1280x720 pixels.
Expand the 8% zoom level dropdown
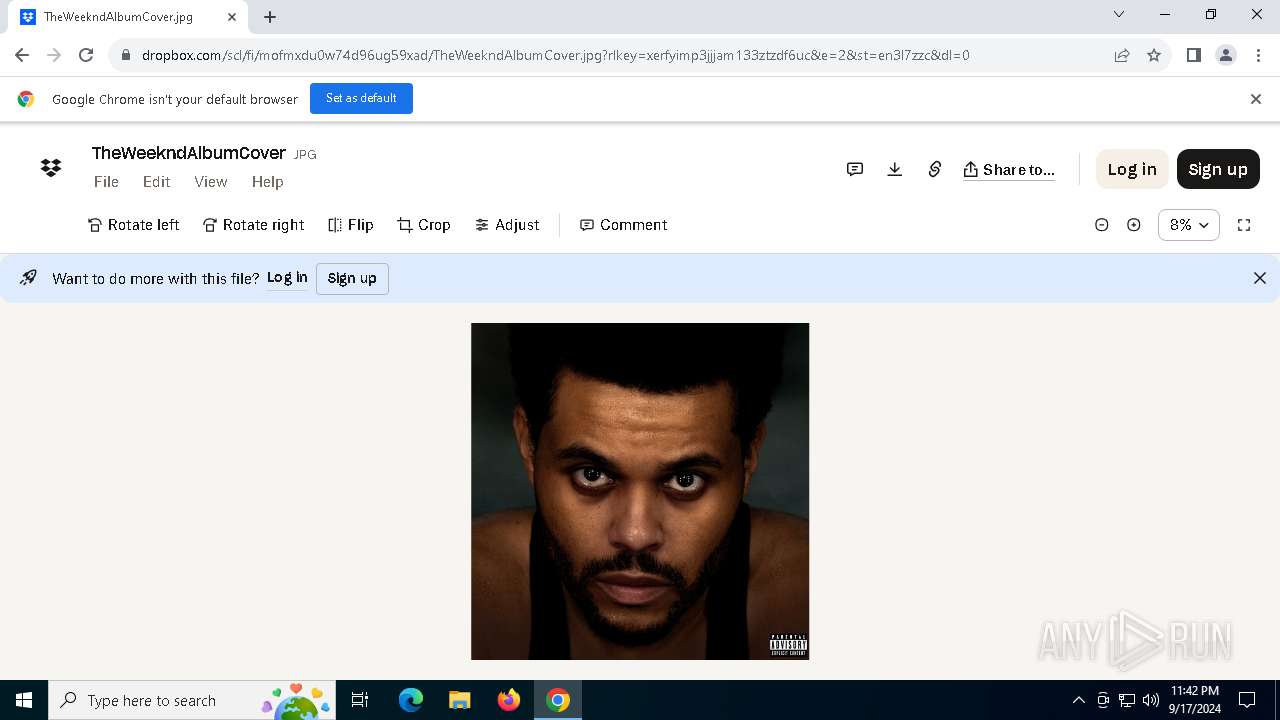1189,225
